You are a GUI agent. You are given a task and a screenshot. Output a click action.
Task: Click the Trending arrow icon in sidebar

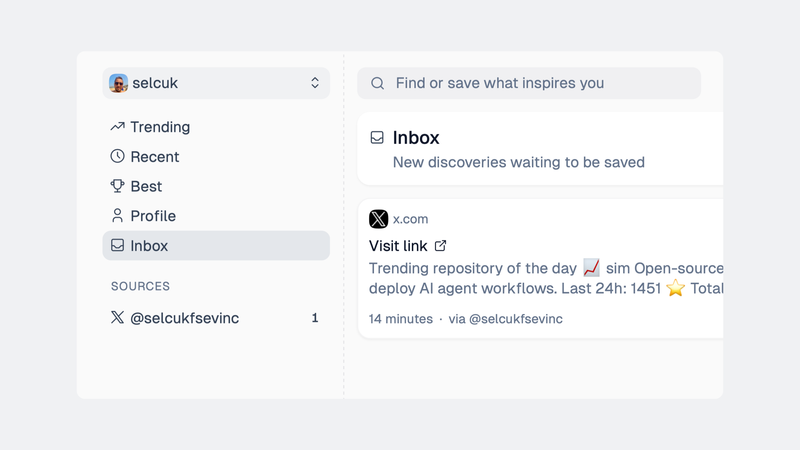click(x=117, y=127)
